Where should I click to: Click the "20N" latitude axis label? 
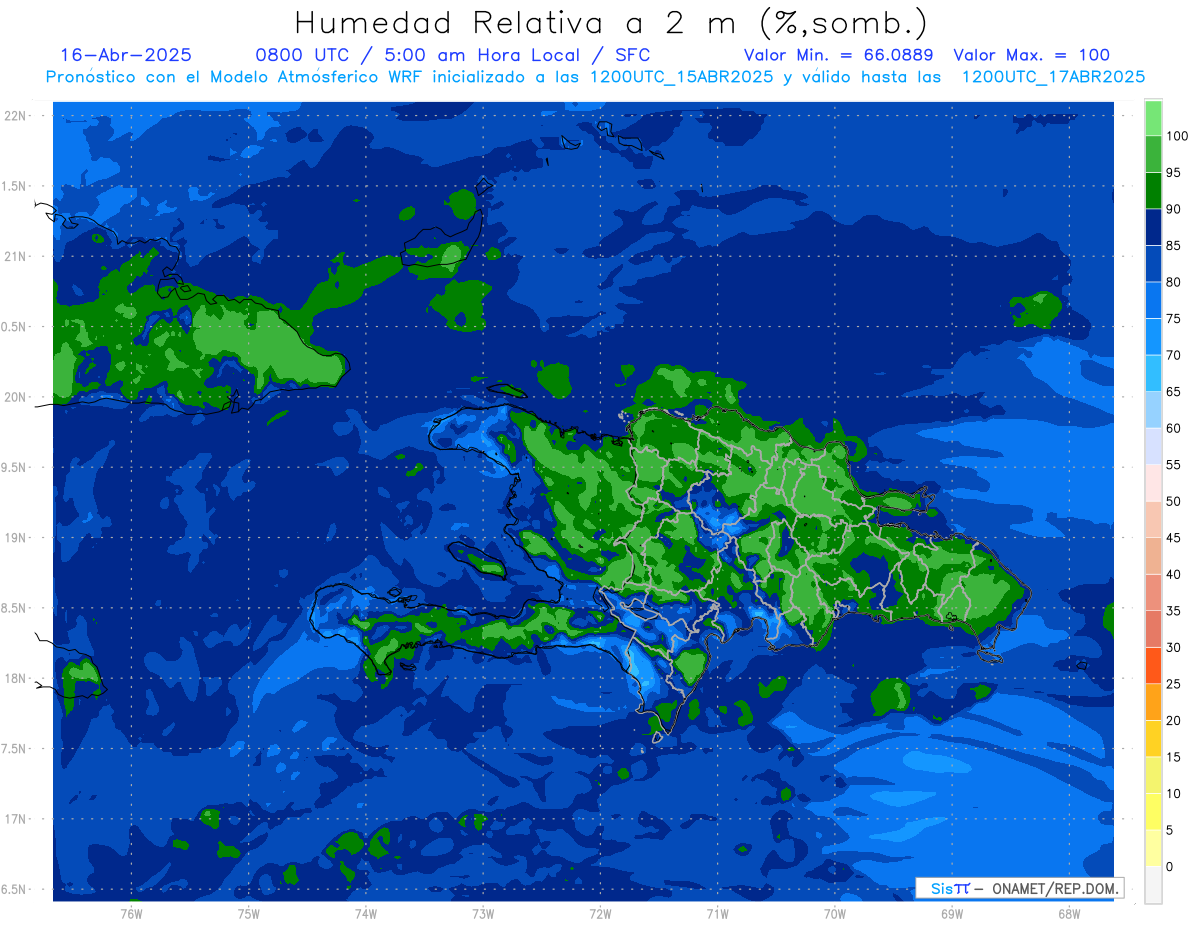[x=14, y=397]
